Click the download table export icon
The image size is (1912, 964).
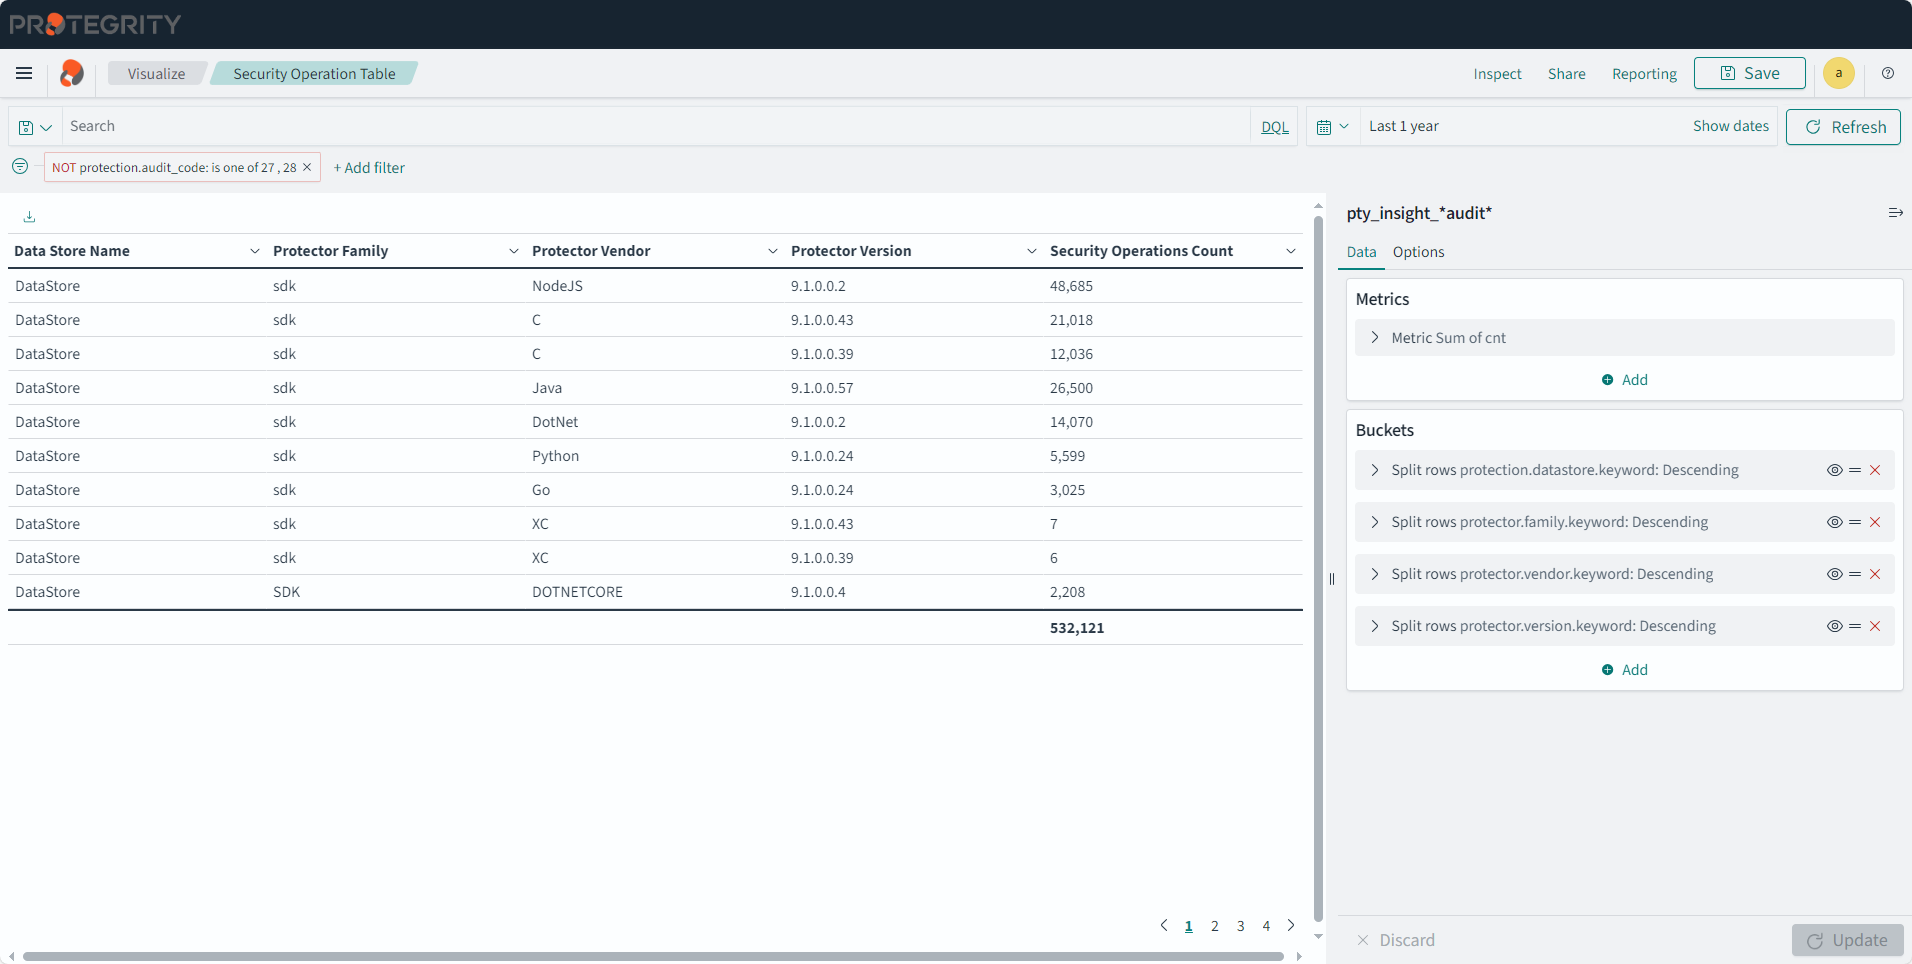point(29,217)
